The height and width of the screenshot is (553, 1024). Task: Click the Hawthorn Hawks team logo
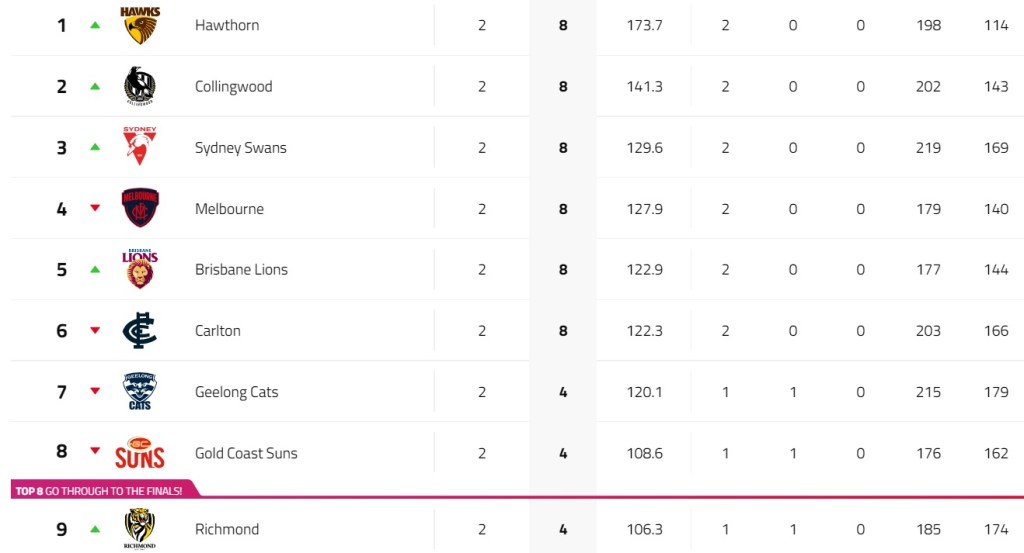(140, 25)
